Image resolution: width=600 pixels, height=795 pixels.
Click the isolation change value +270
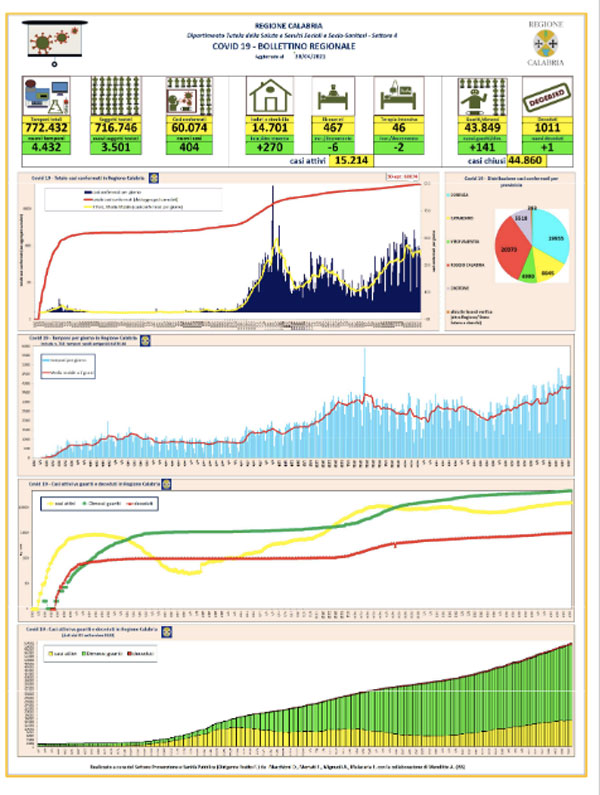(x=270, y=148)
